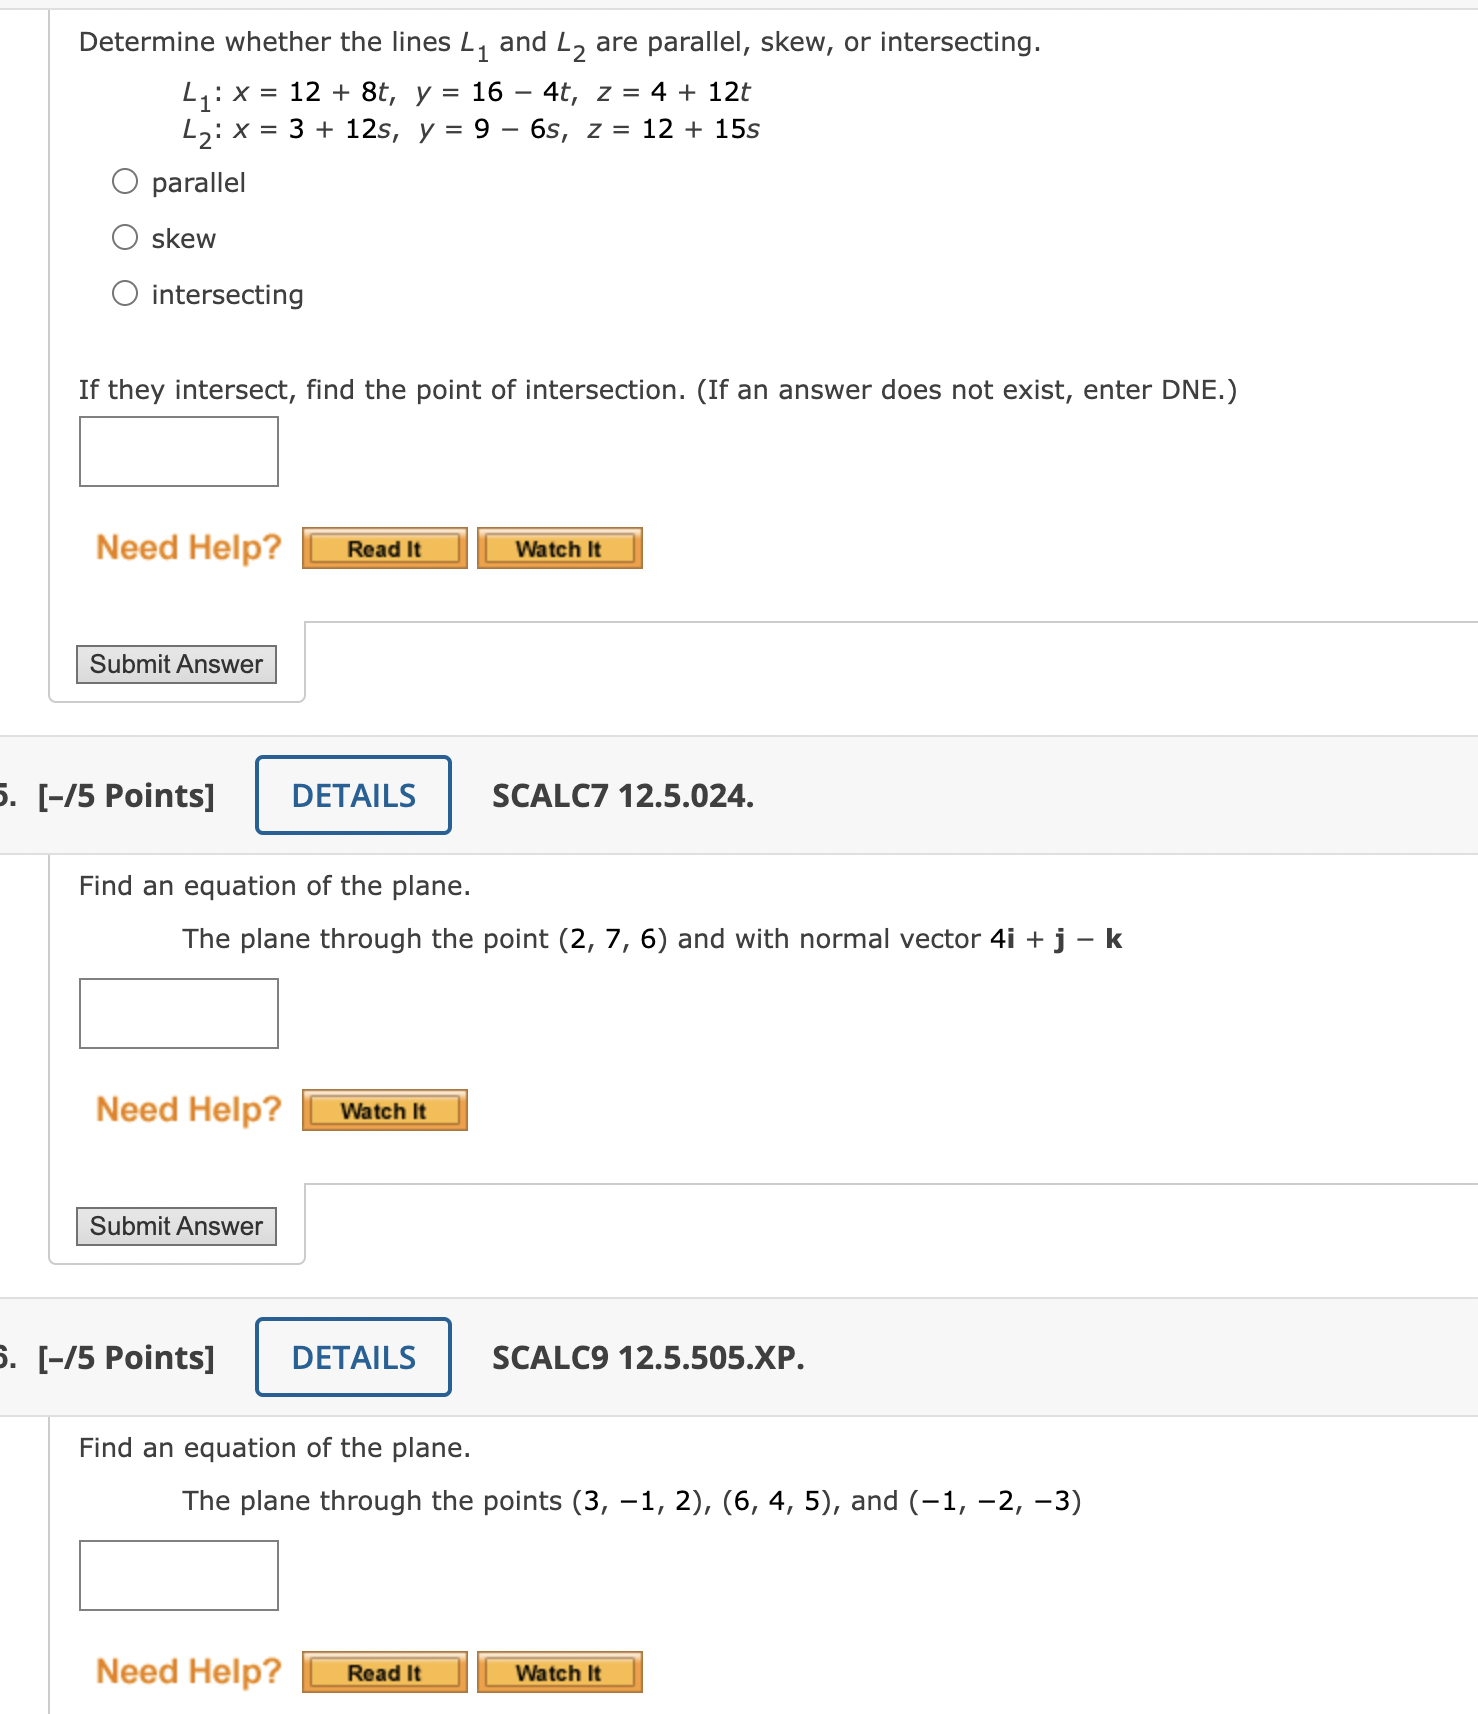Select SCALC7 12.5.024 exercise label
Screen dimensions: 1478x1714
coord(622,795)
